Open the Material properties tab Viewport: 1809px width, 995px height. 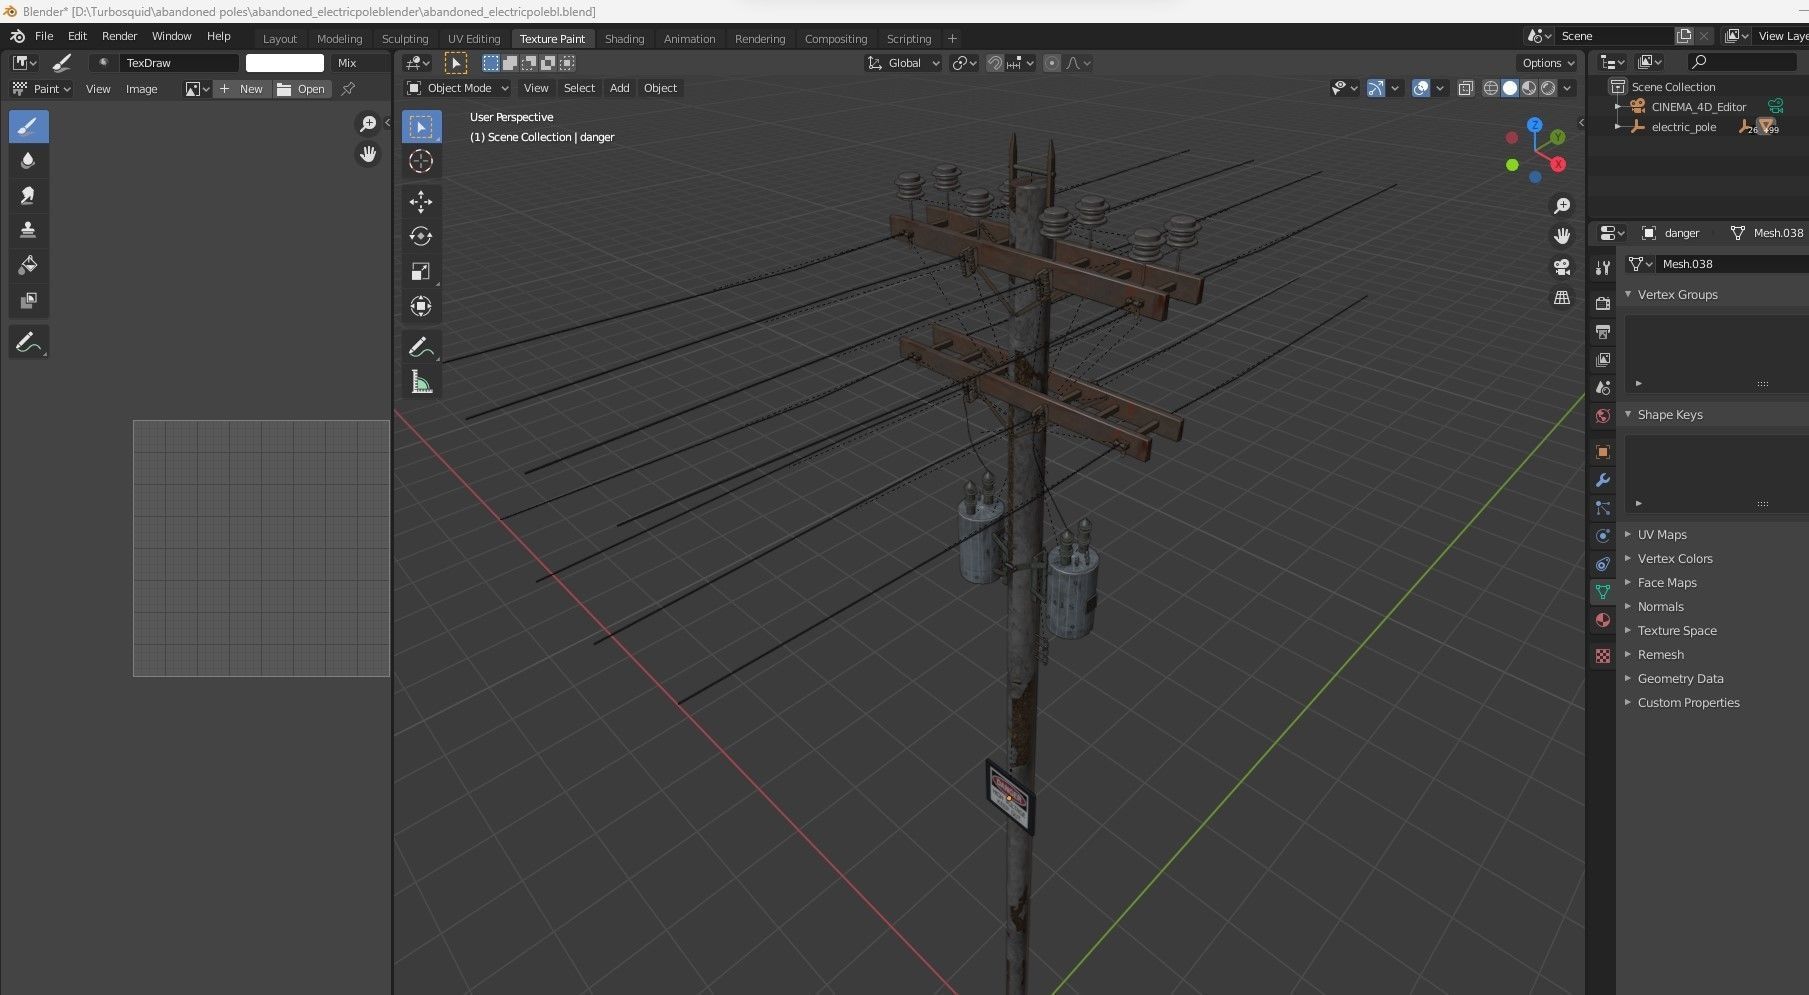click(1603, 620)
